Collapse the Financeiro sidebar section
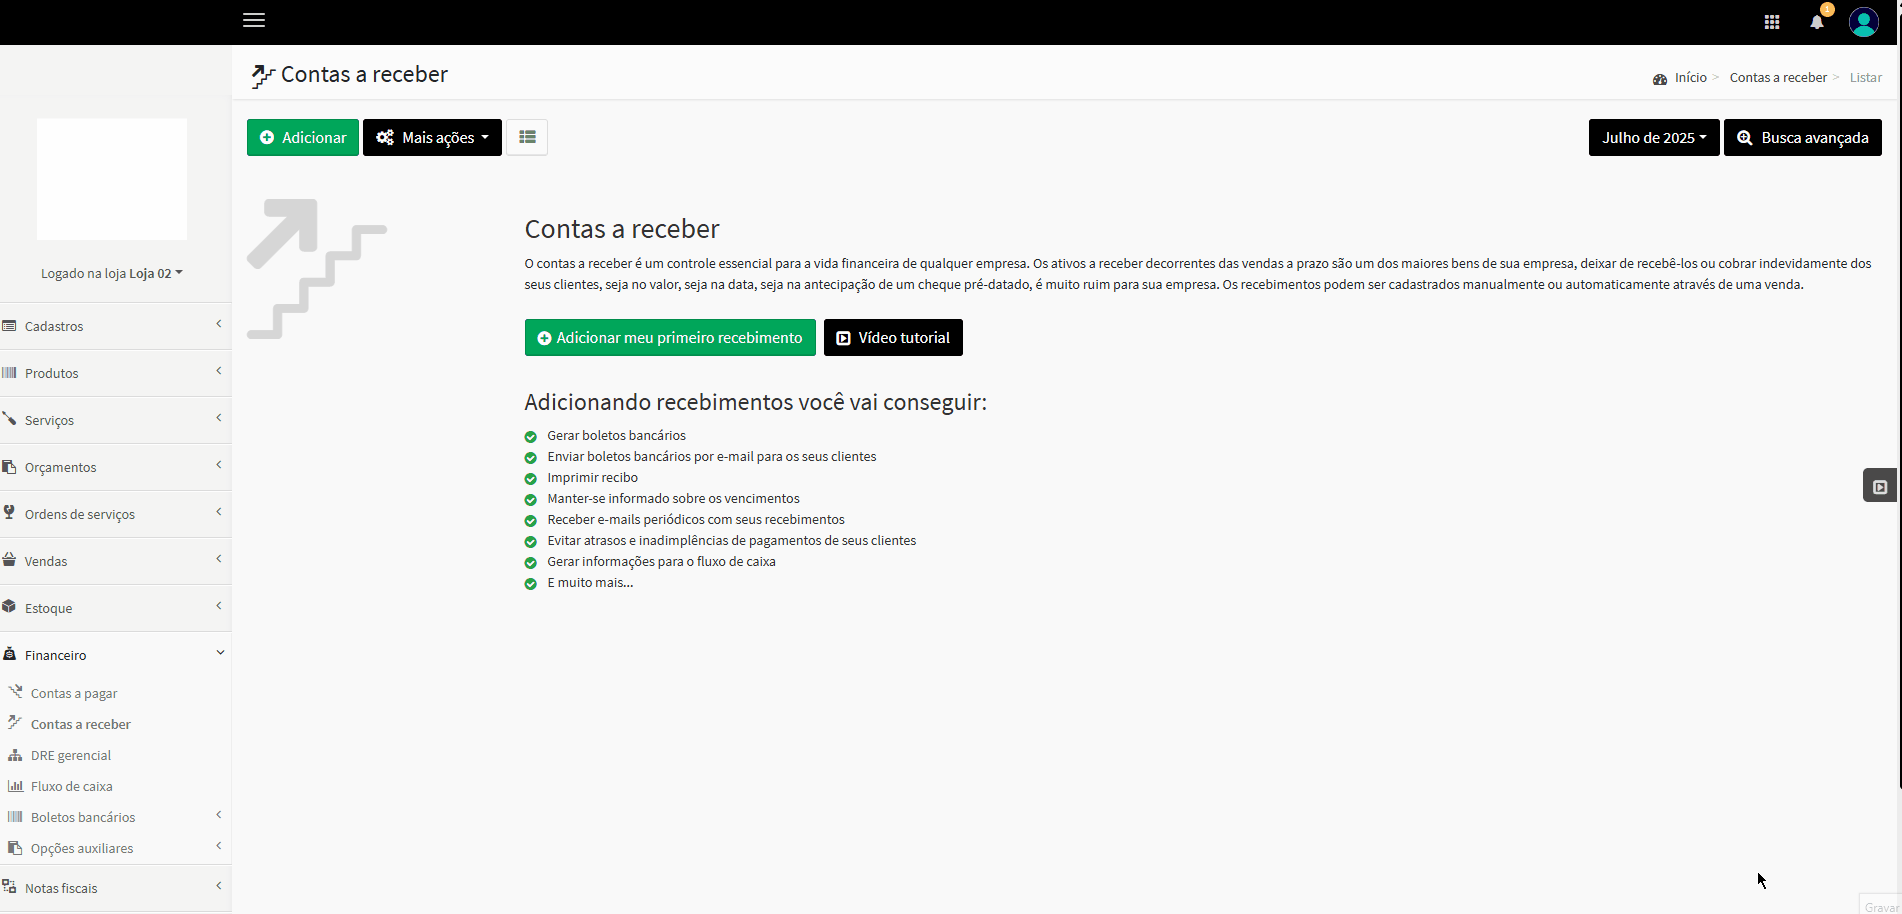Viewport: 1902px width, 914px height. [115, 655]
